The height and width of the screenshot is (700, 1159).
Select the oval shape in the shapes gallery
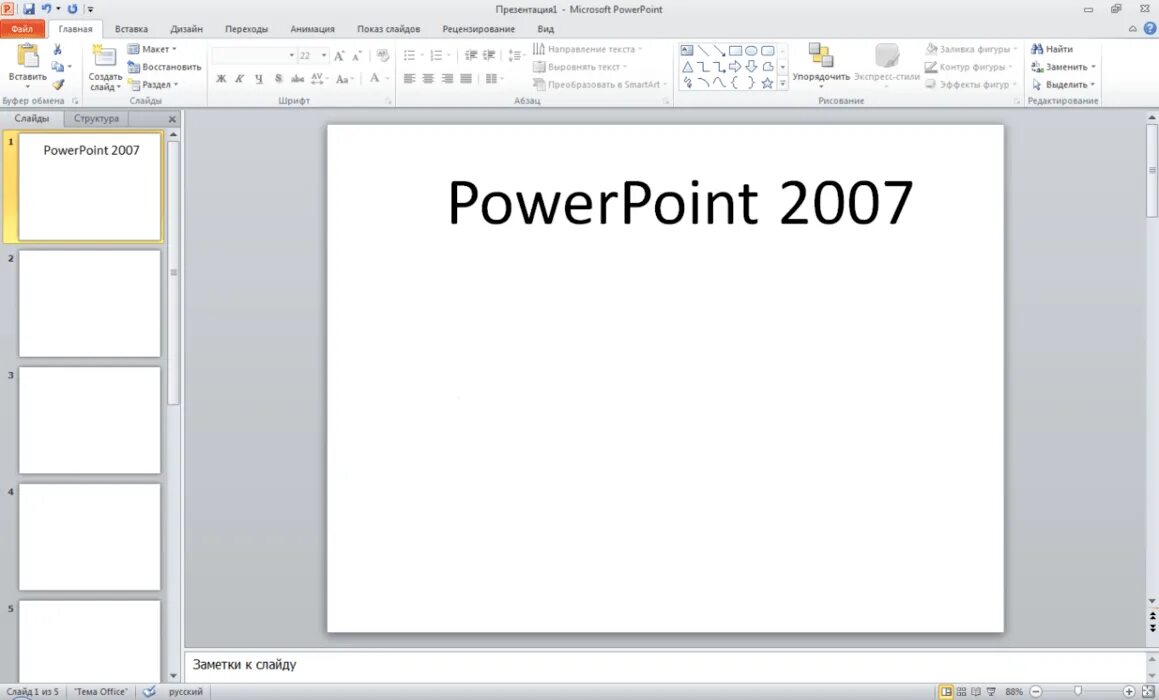pos(751,51)
